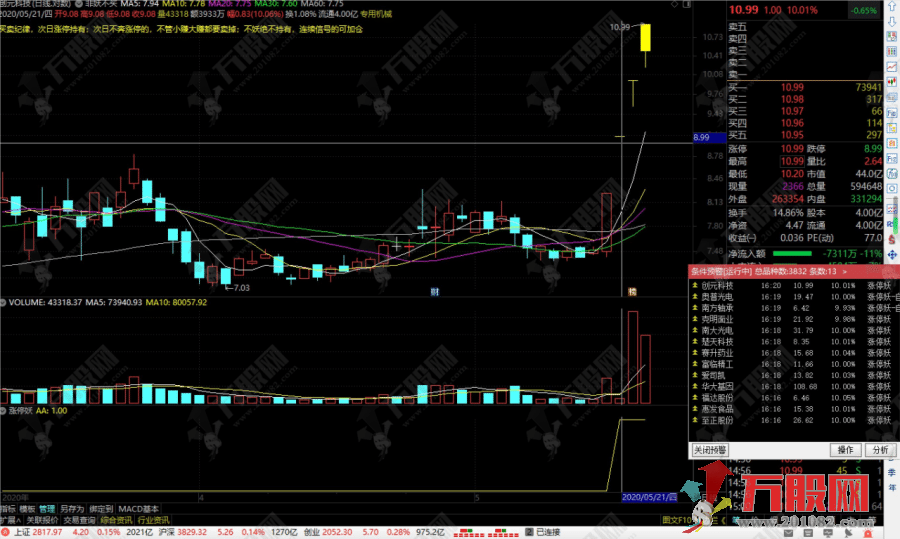Select alert row 南大光电
Viewport: 900px width, 539px height.
click(x=794, y=330)
